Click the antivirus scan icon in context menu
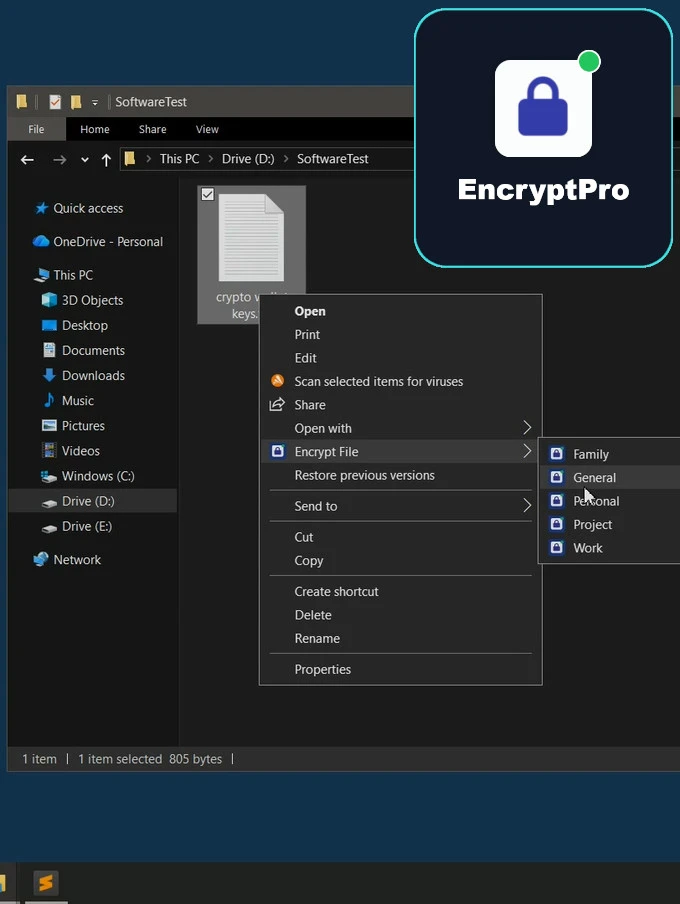Viewport: 680px width, 904px height. pos(277,381)
